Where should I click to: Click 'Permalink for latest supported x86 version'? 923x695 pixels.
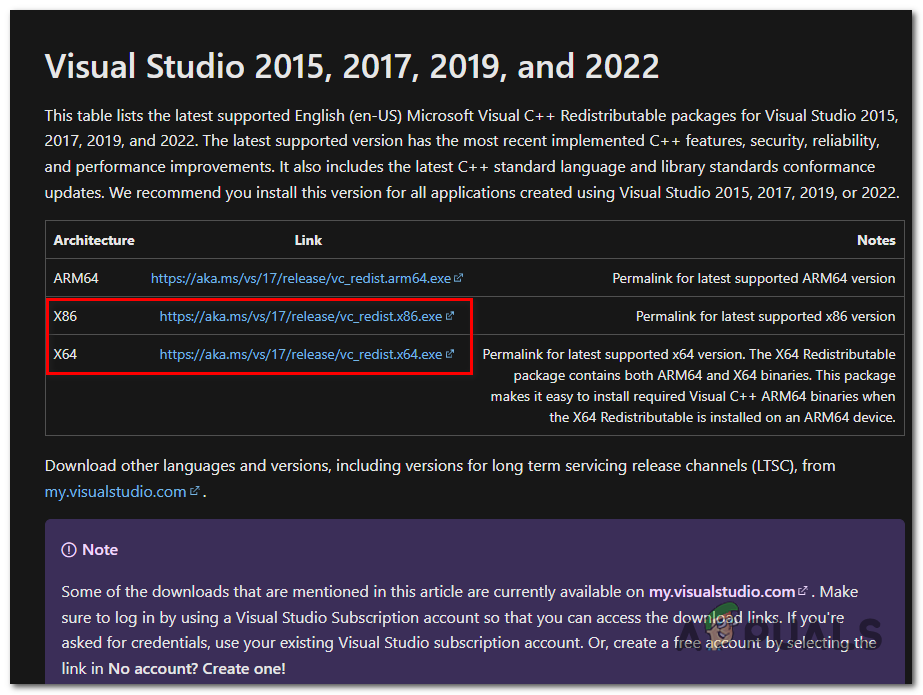point(765,317)
